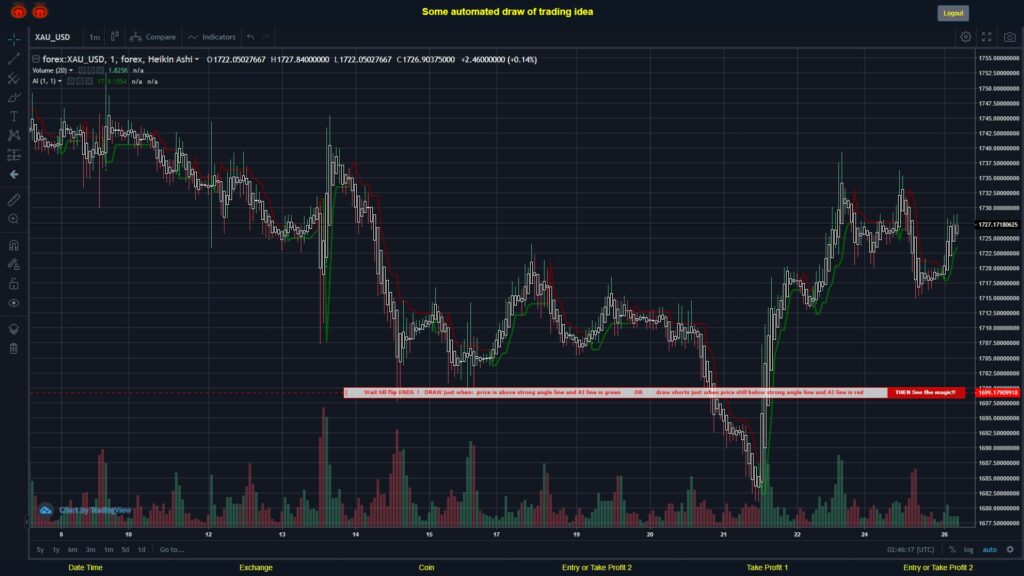
Task: Switch chart to fullscreen mode
Action: coord(987,37)
